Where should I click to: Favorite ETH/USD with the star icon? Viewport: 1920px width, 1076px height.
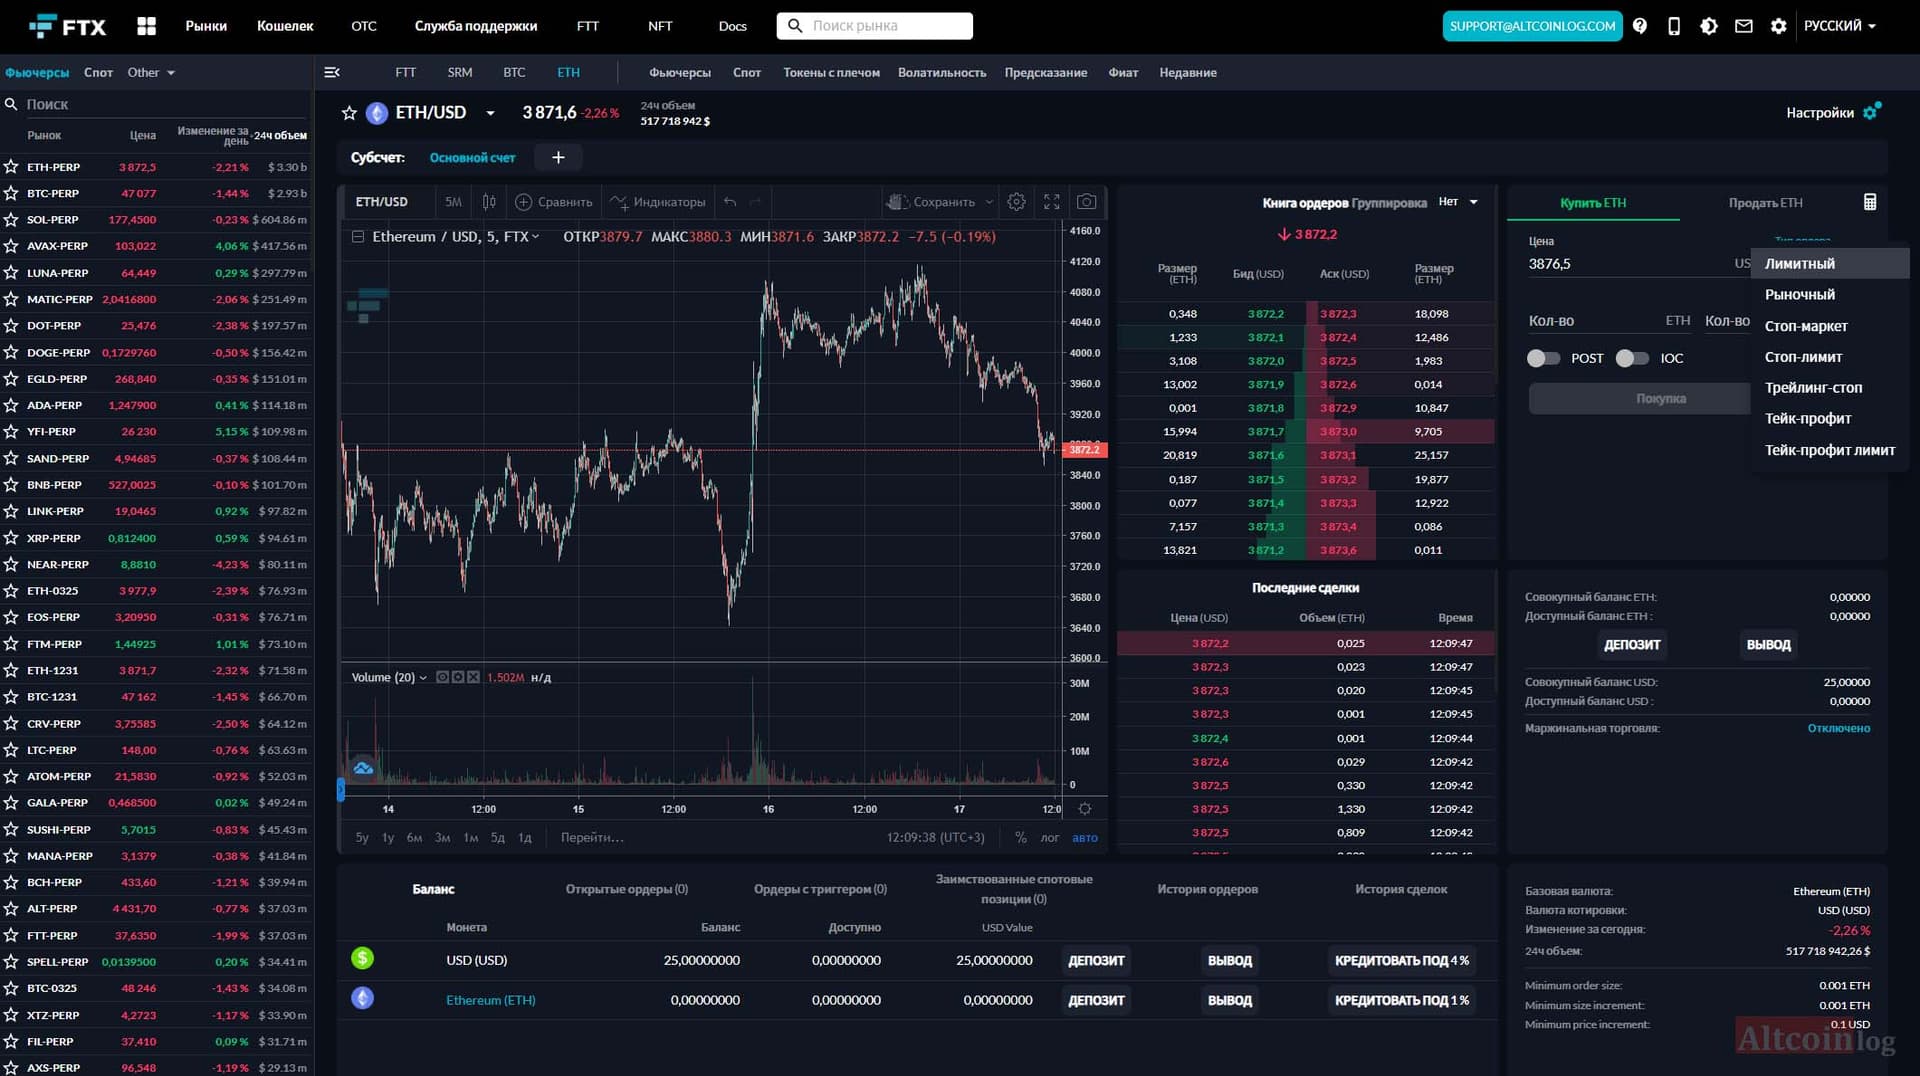[x=349, y=113]
